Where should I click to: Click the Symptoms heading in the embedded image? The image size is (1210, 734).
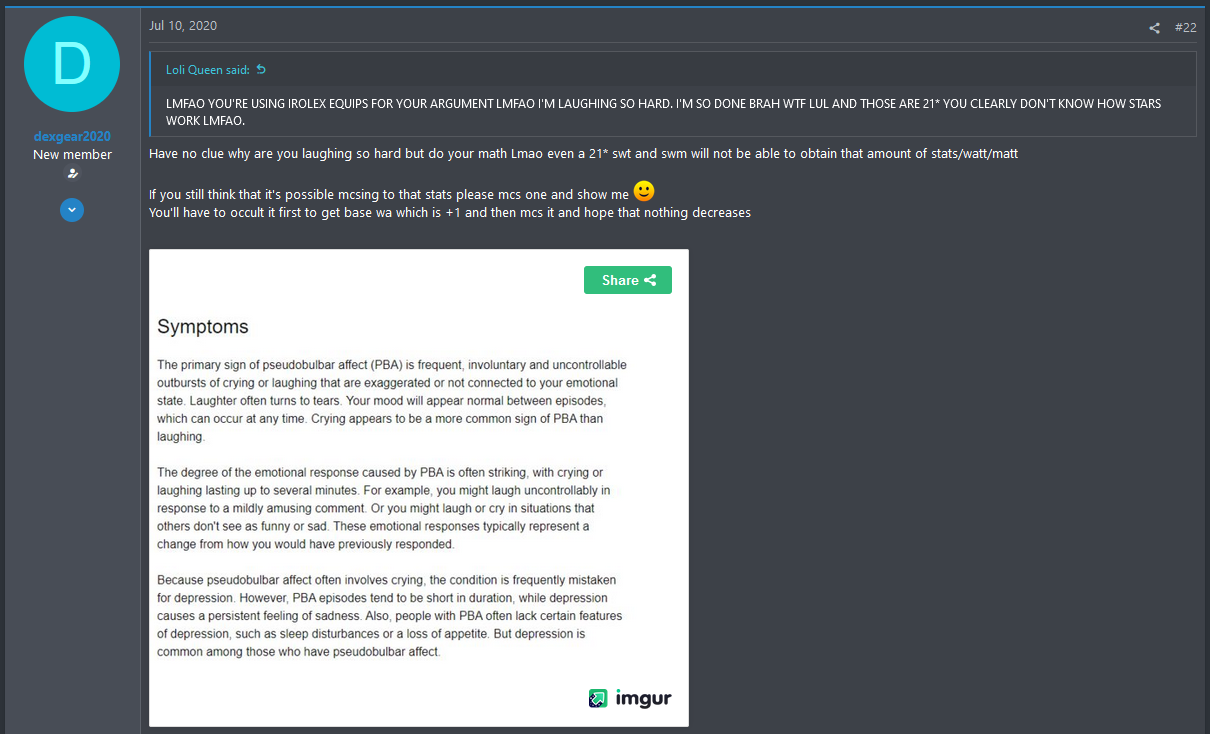[203, 327]
